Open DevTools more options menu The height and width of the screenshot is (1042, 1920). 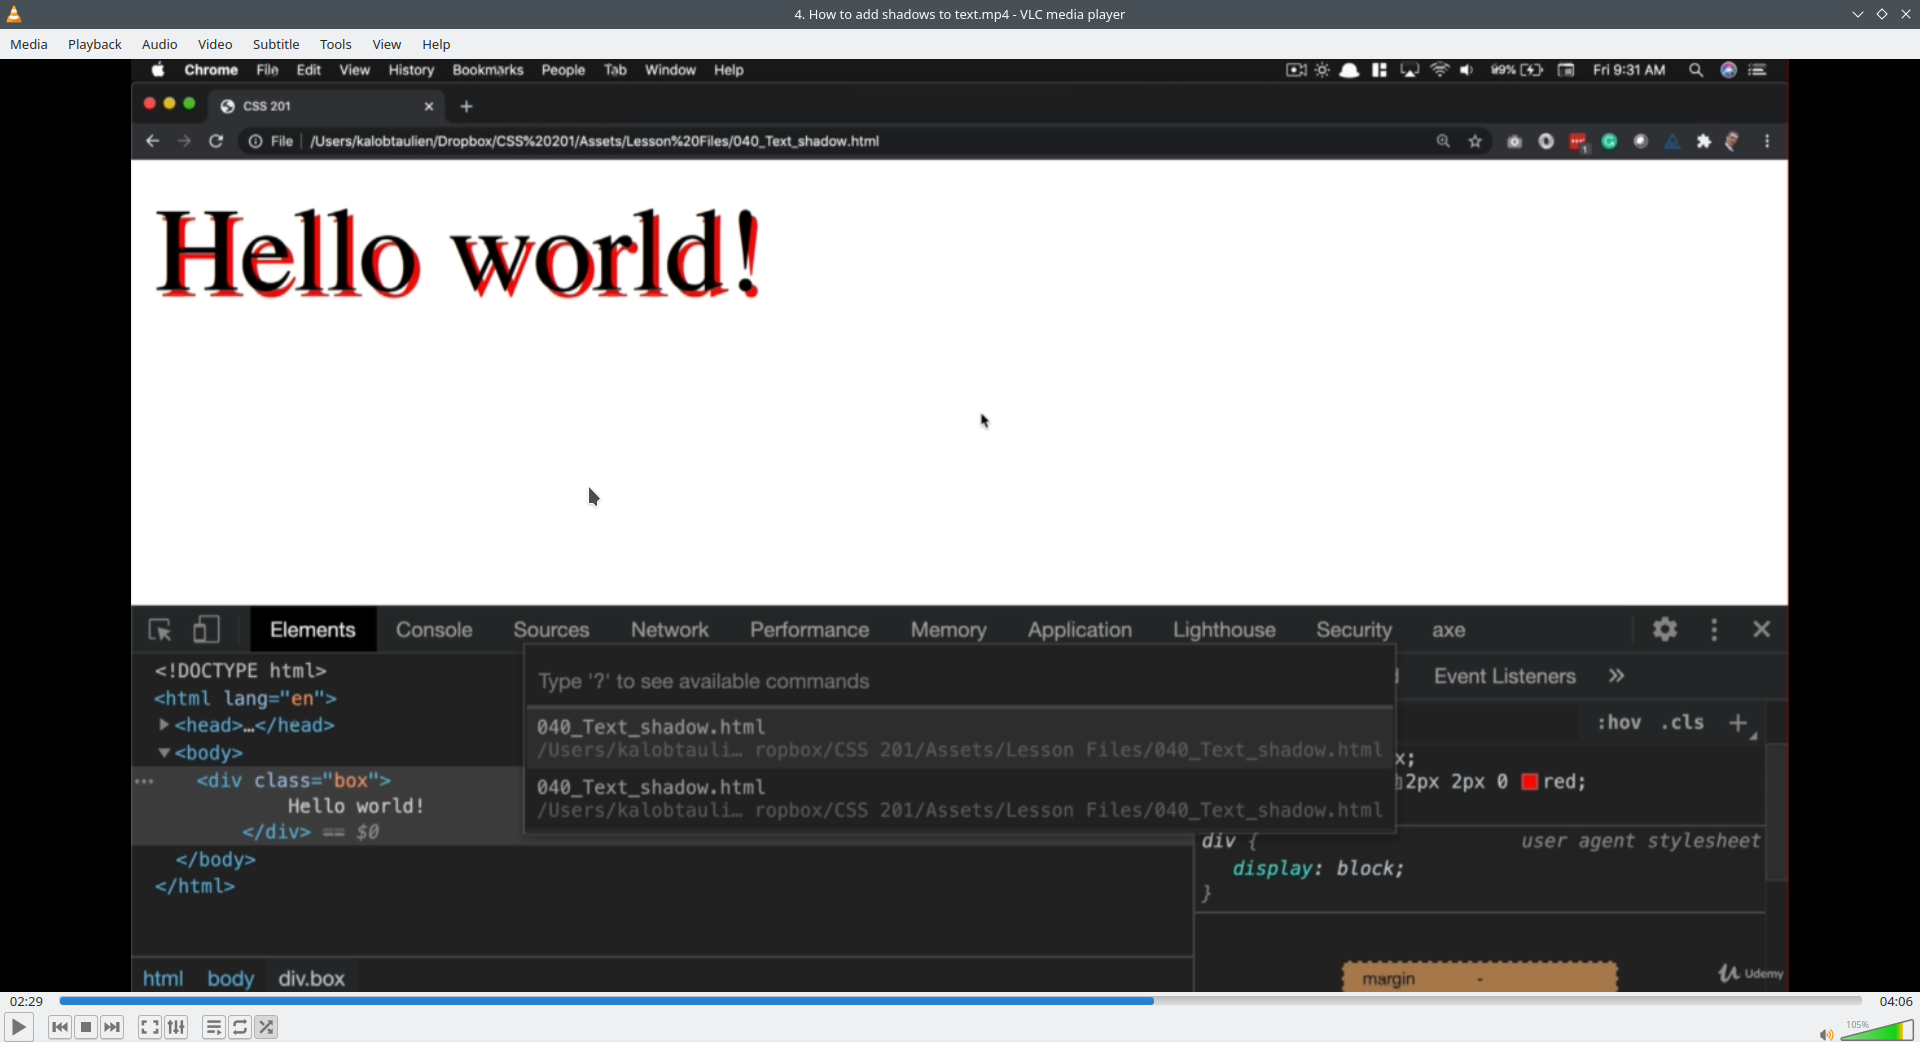(x=1715, y=629)
